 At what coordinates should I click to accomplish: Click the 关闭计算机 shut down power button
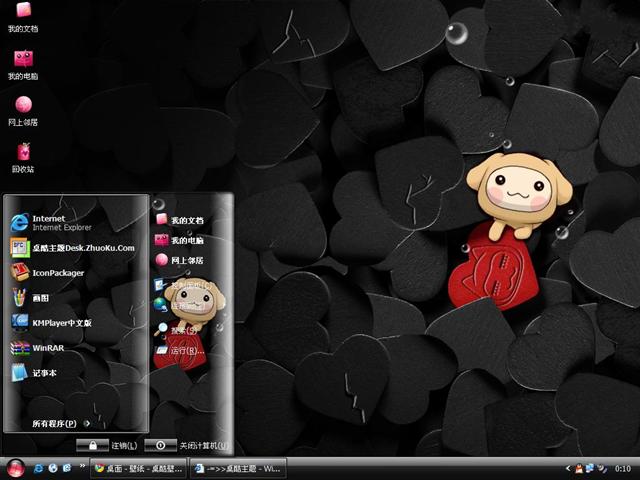[x=160, y=445]
